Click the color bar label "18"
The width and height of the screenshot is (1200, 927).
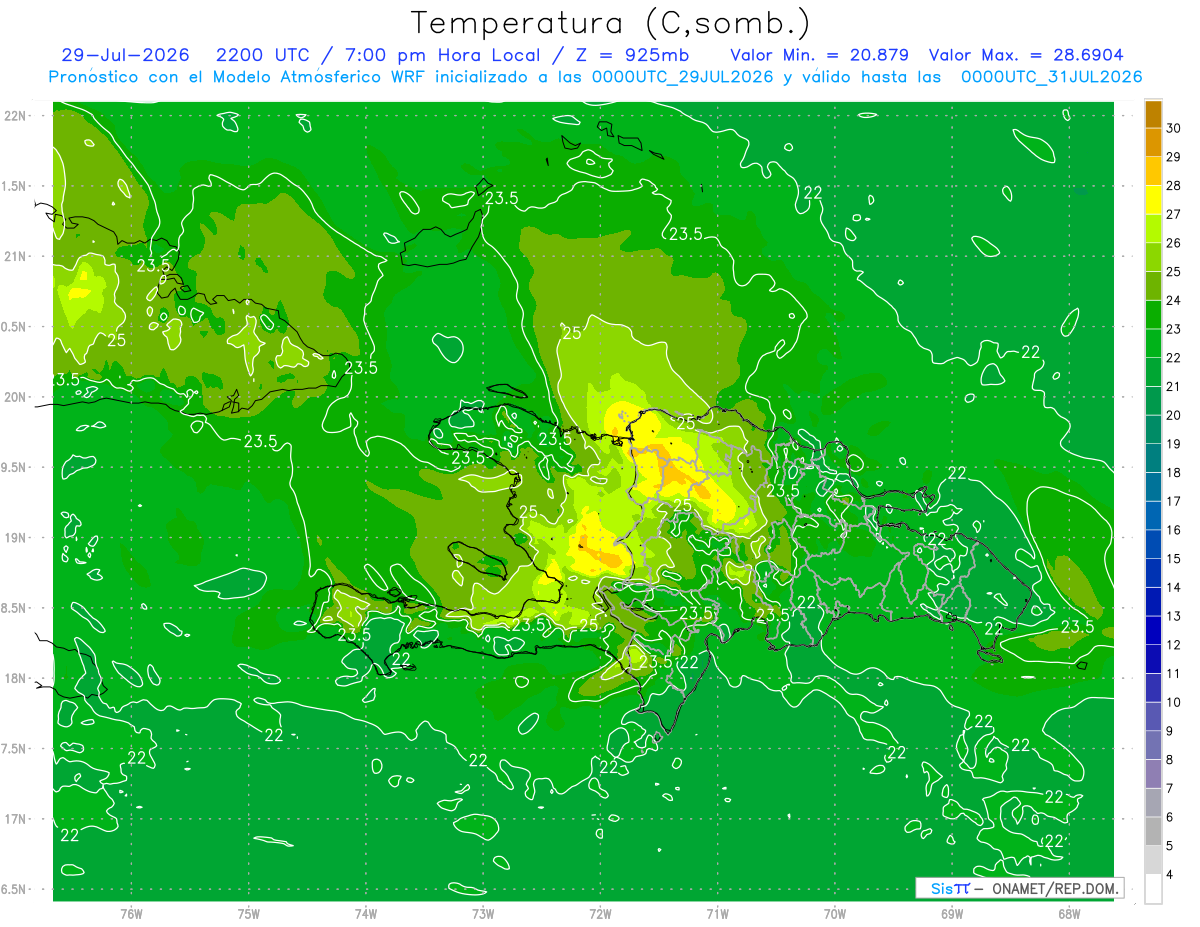click(x=1174, y=472)
